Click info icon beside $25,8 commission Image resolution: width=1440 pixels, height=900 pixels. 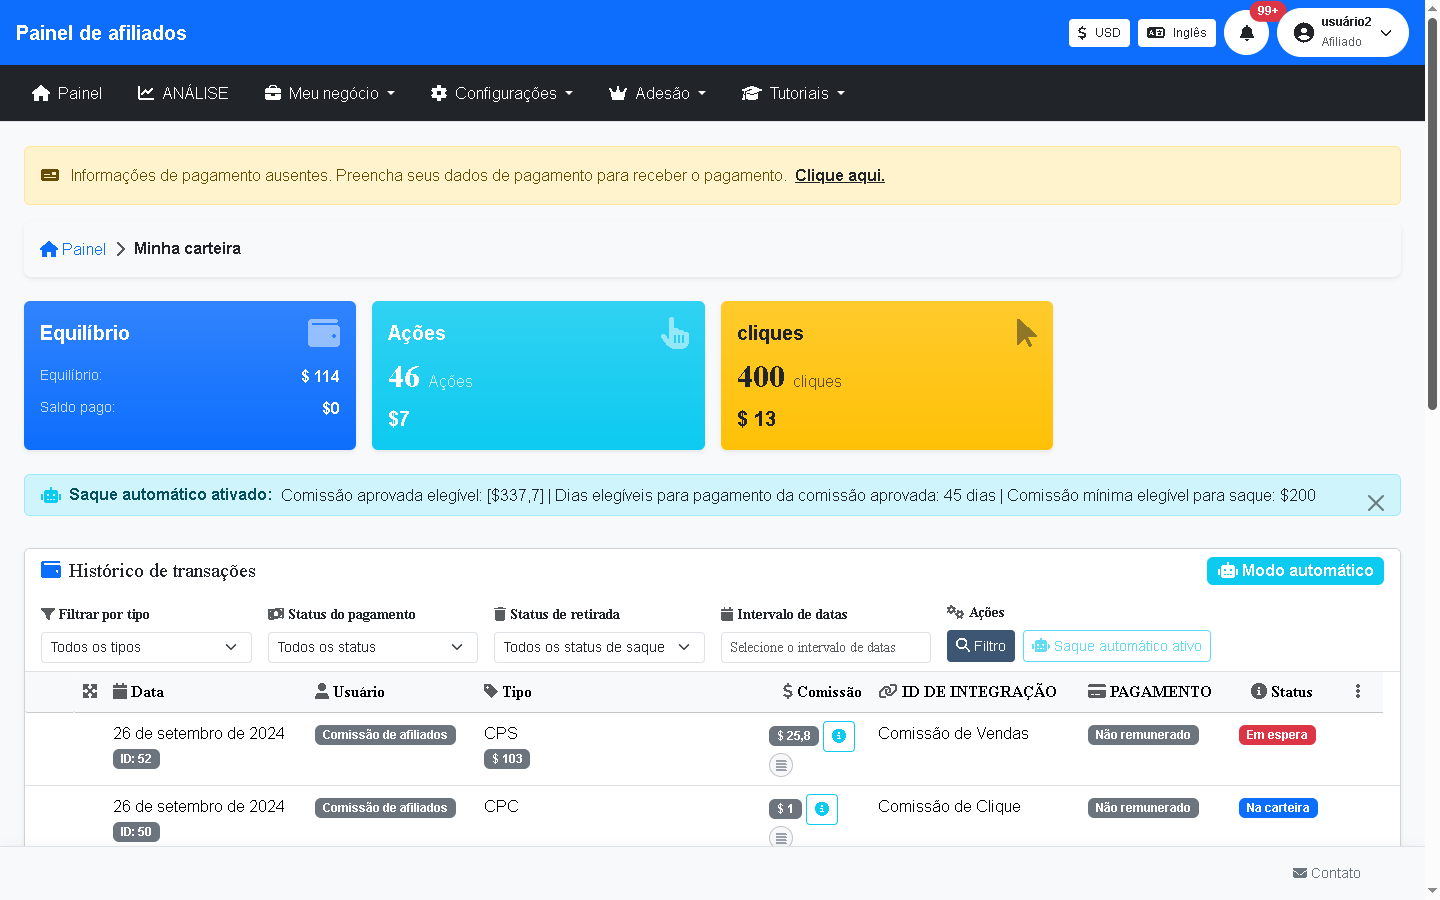(839, 736)
